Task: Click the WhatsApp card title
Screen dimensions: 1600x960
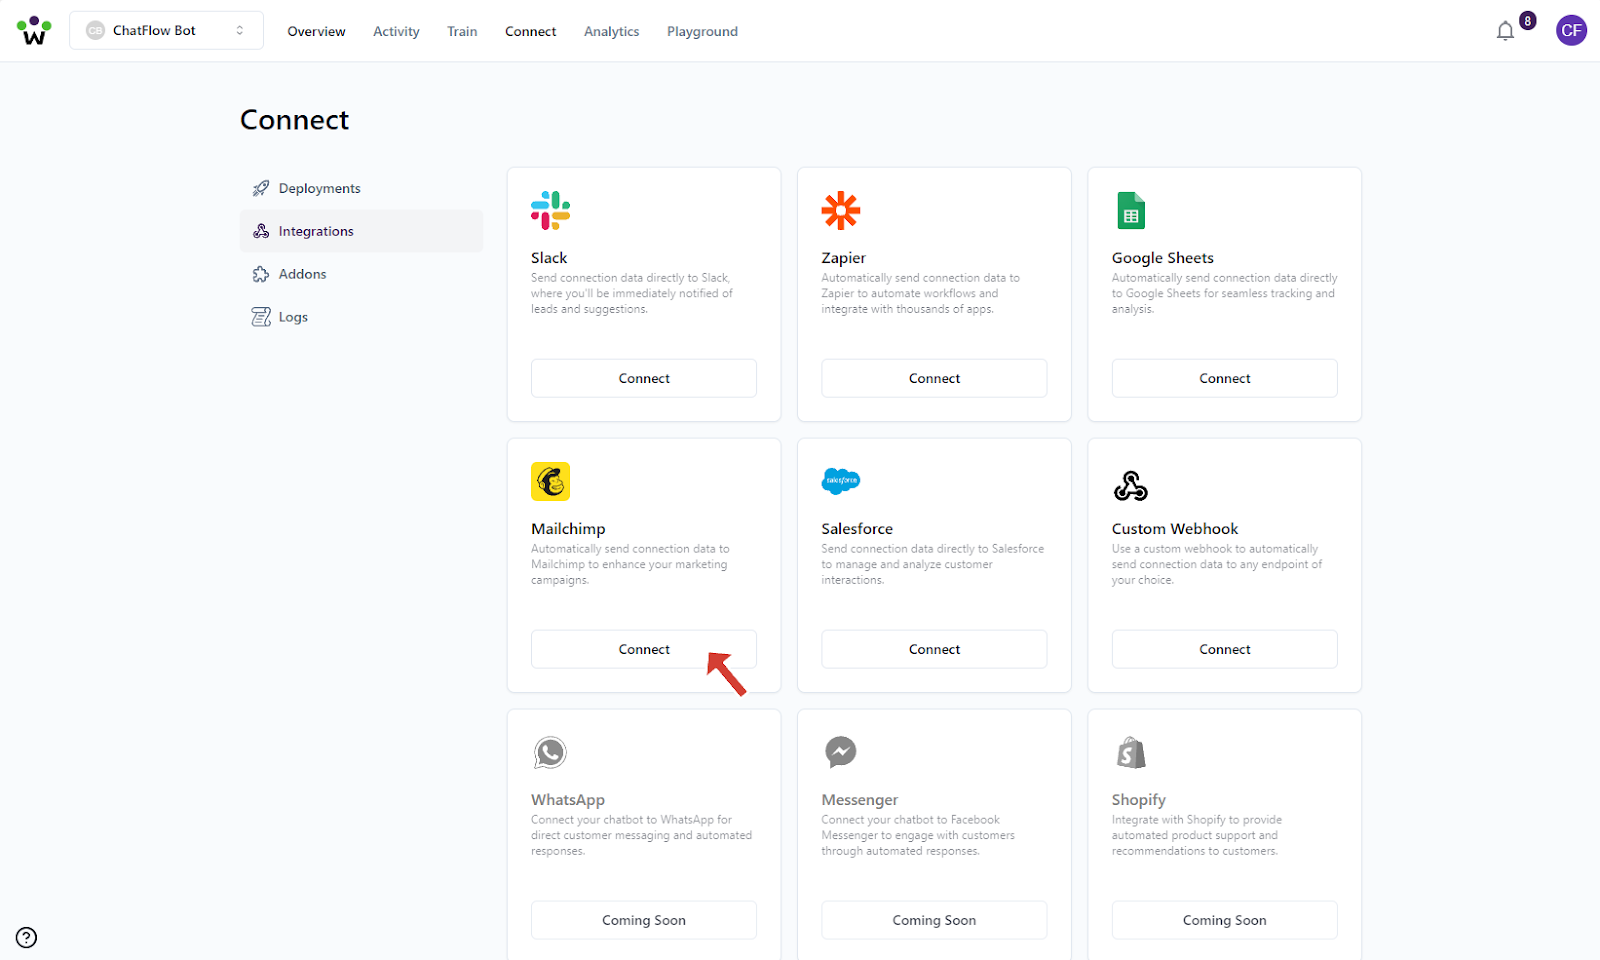Action: [x=568, y=800]
